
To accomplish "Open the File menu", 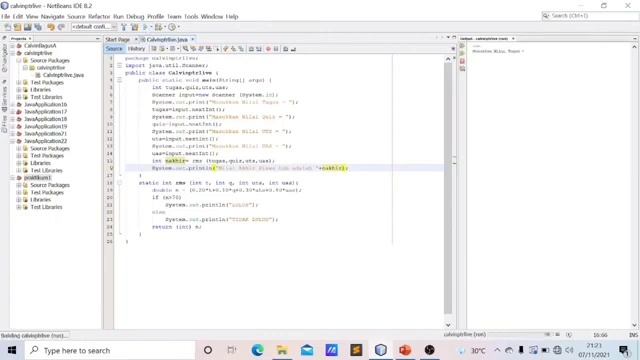I will point(5,17).
